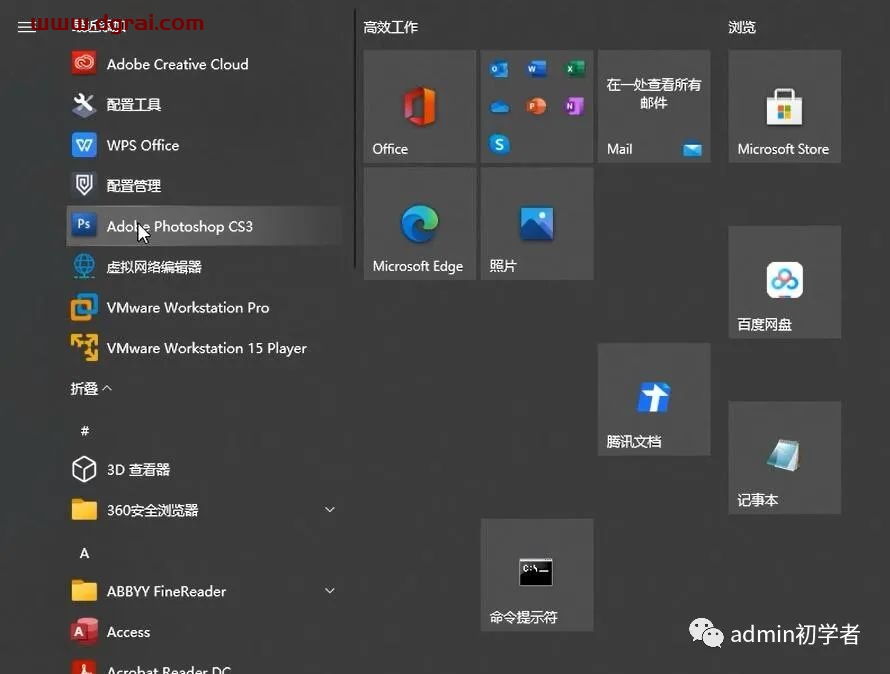Image resolution: width=890 pixels, height=674 pixels.
Task: Click the 浏览 group title
Action: coord(742,27)
